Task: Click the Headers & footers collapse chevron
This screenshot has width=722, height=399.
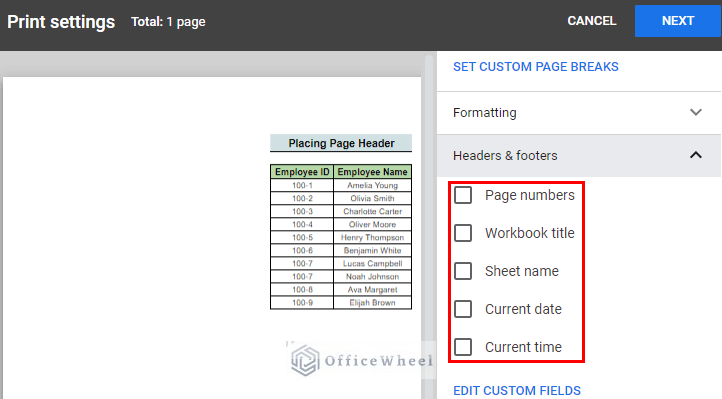Action: pyautogui.click(x=696, y=155)
